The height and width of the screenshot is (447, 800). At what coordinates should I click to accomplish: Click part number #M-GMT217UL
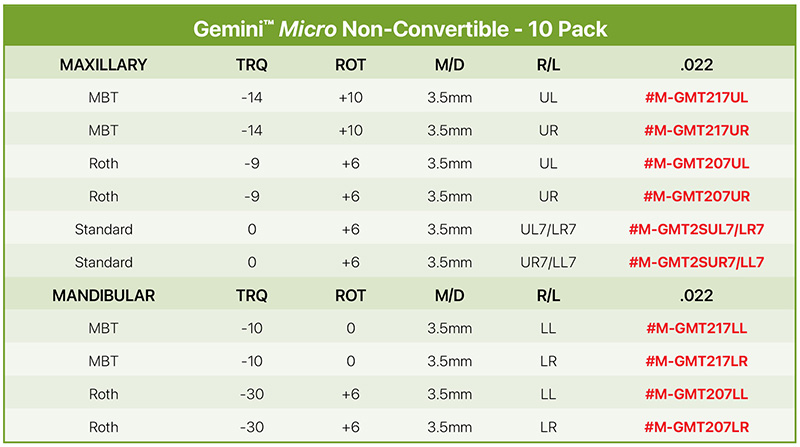(696, 97)
